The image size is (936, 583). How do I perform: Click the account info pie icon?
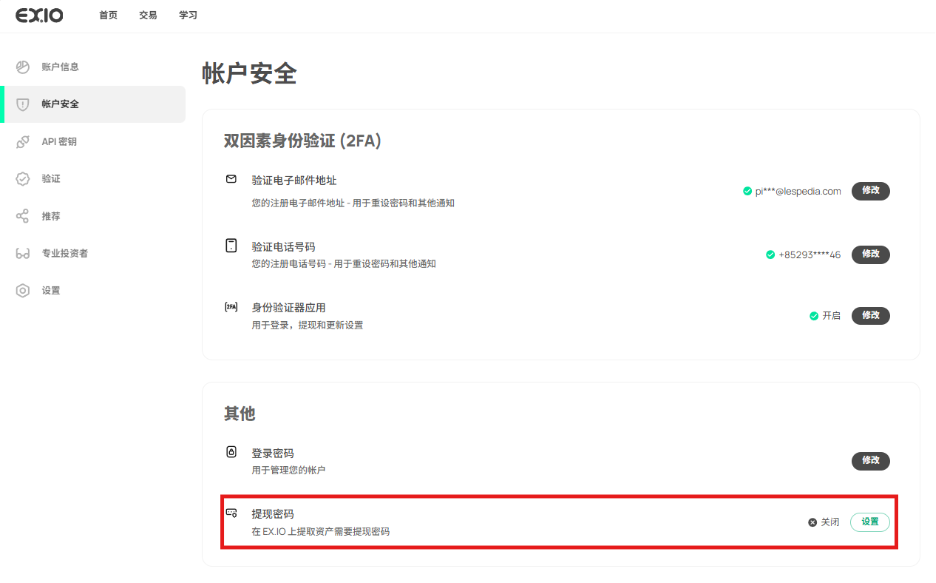coord(22,67)
